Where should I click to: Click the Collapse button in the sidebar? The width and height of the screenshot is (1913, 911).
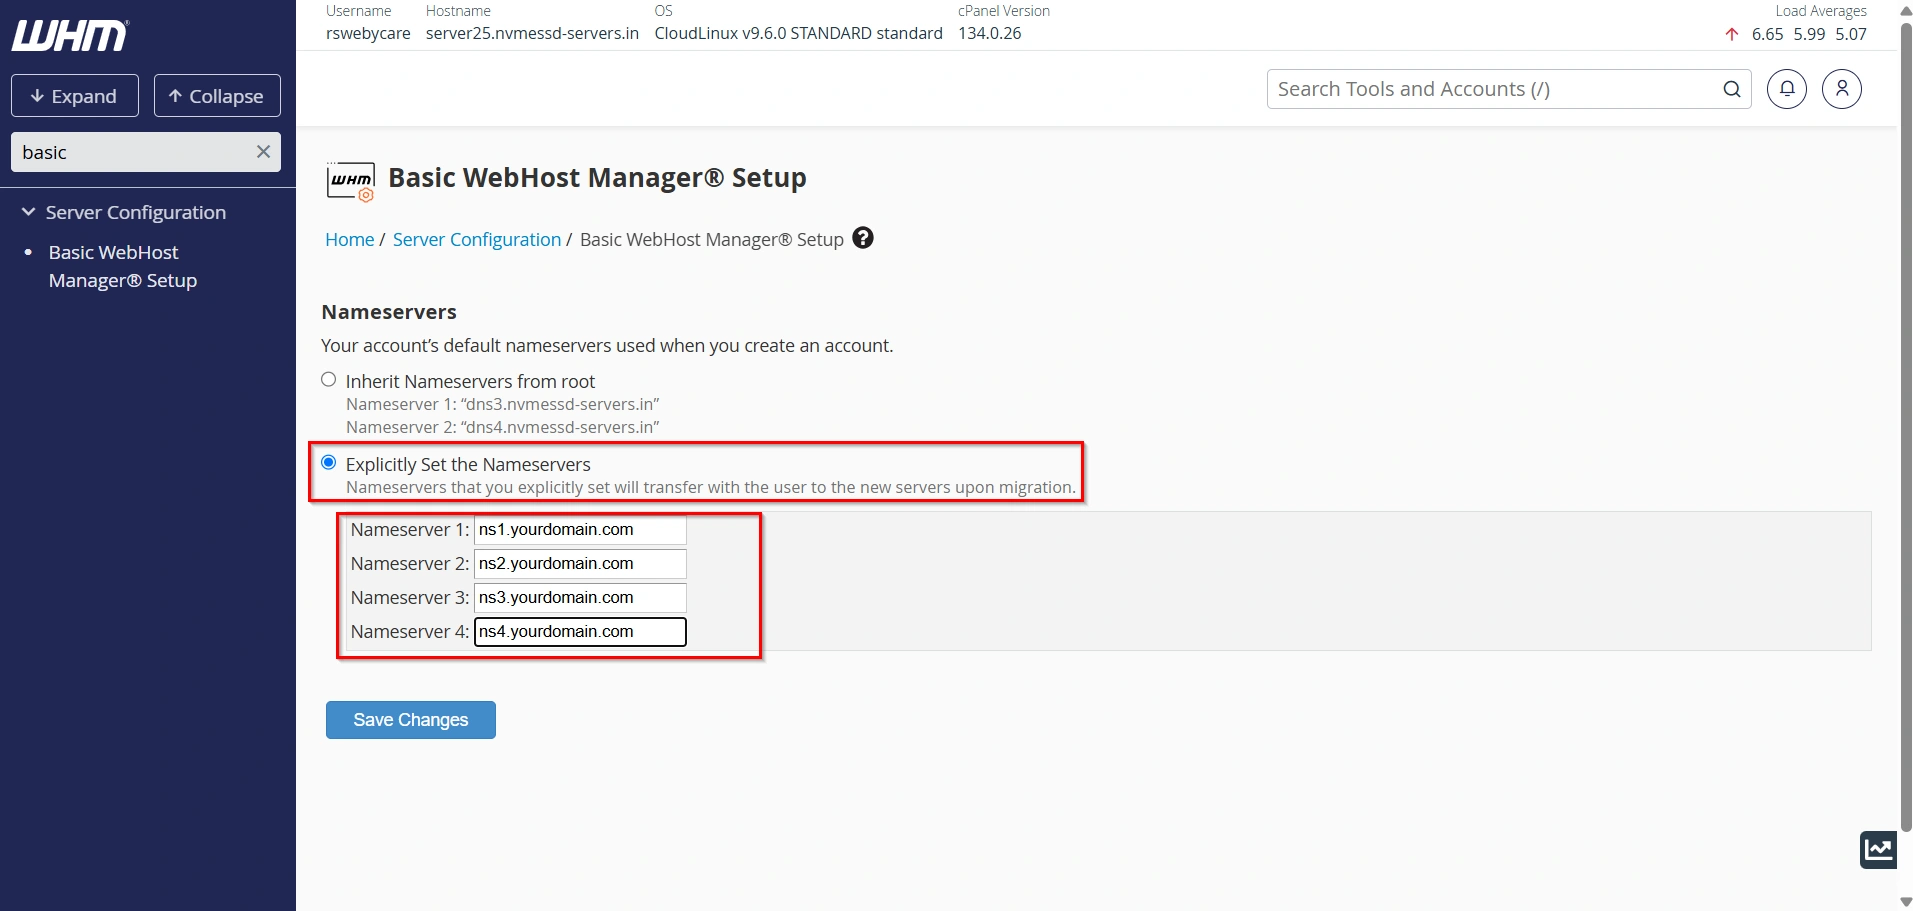pyautogui.click(x=217, y=96)
